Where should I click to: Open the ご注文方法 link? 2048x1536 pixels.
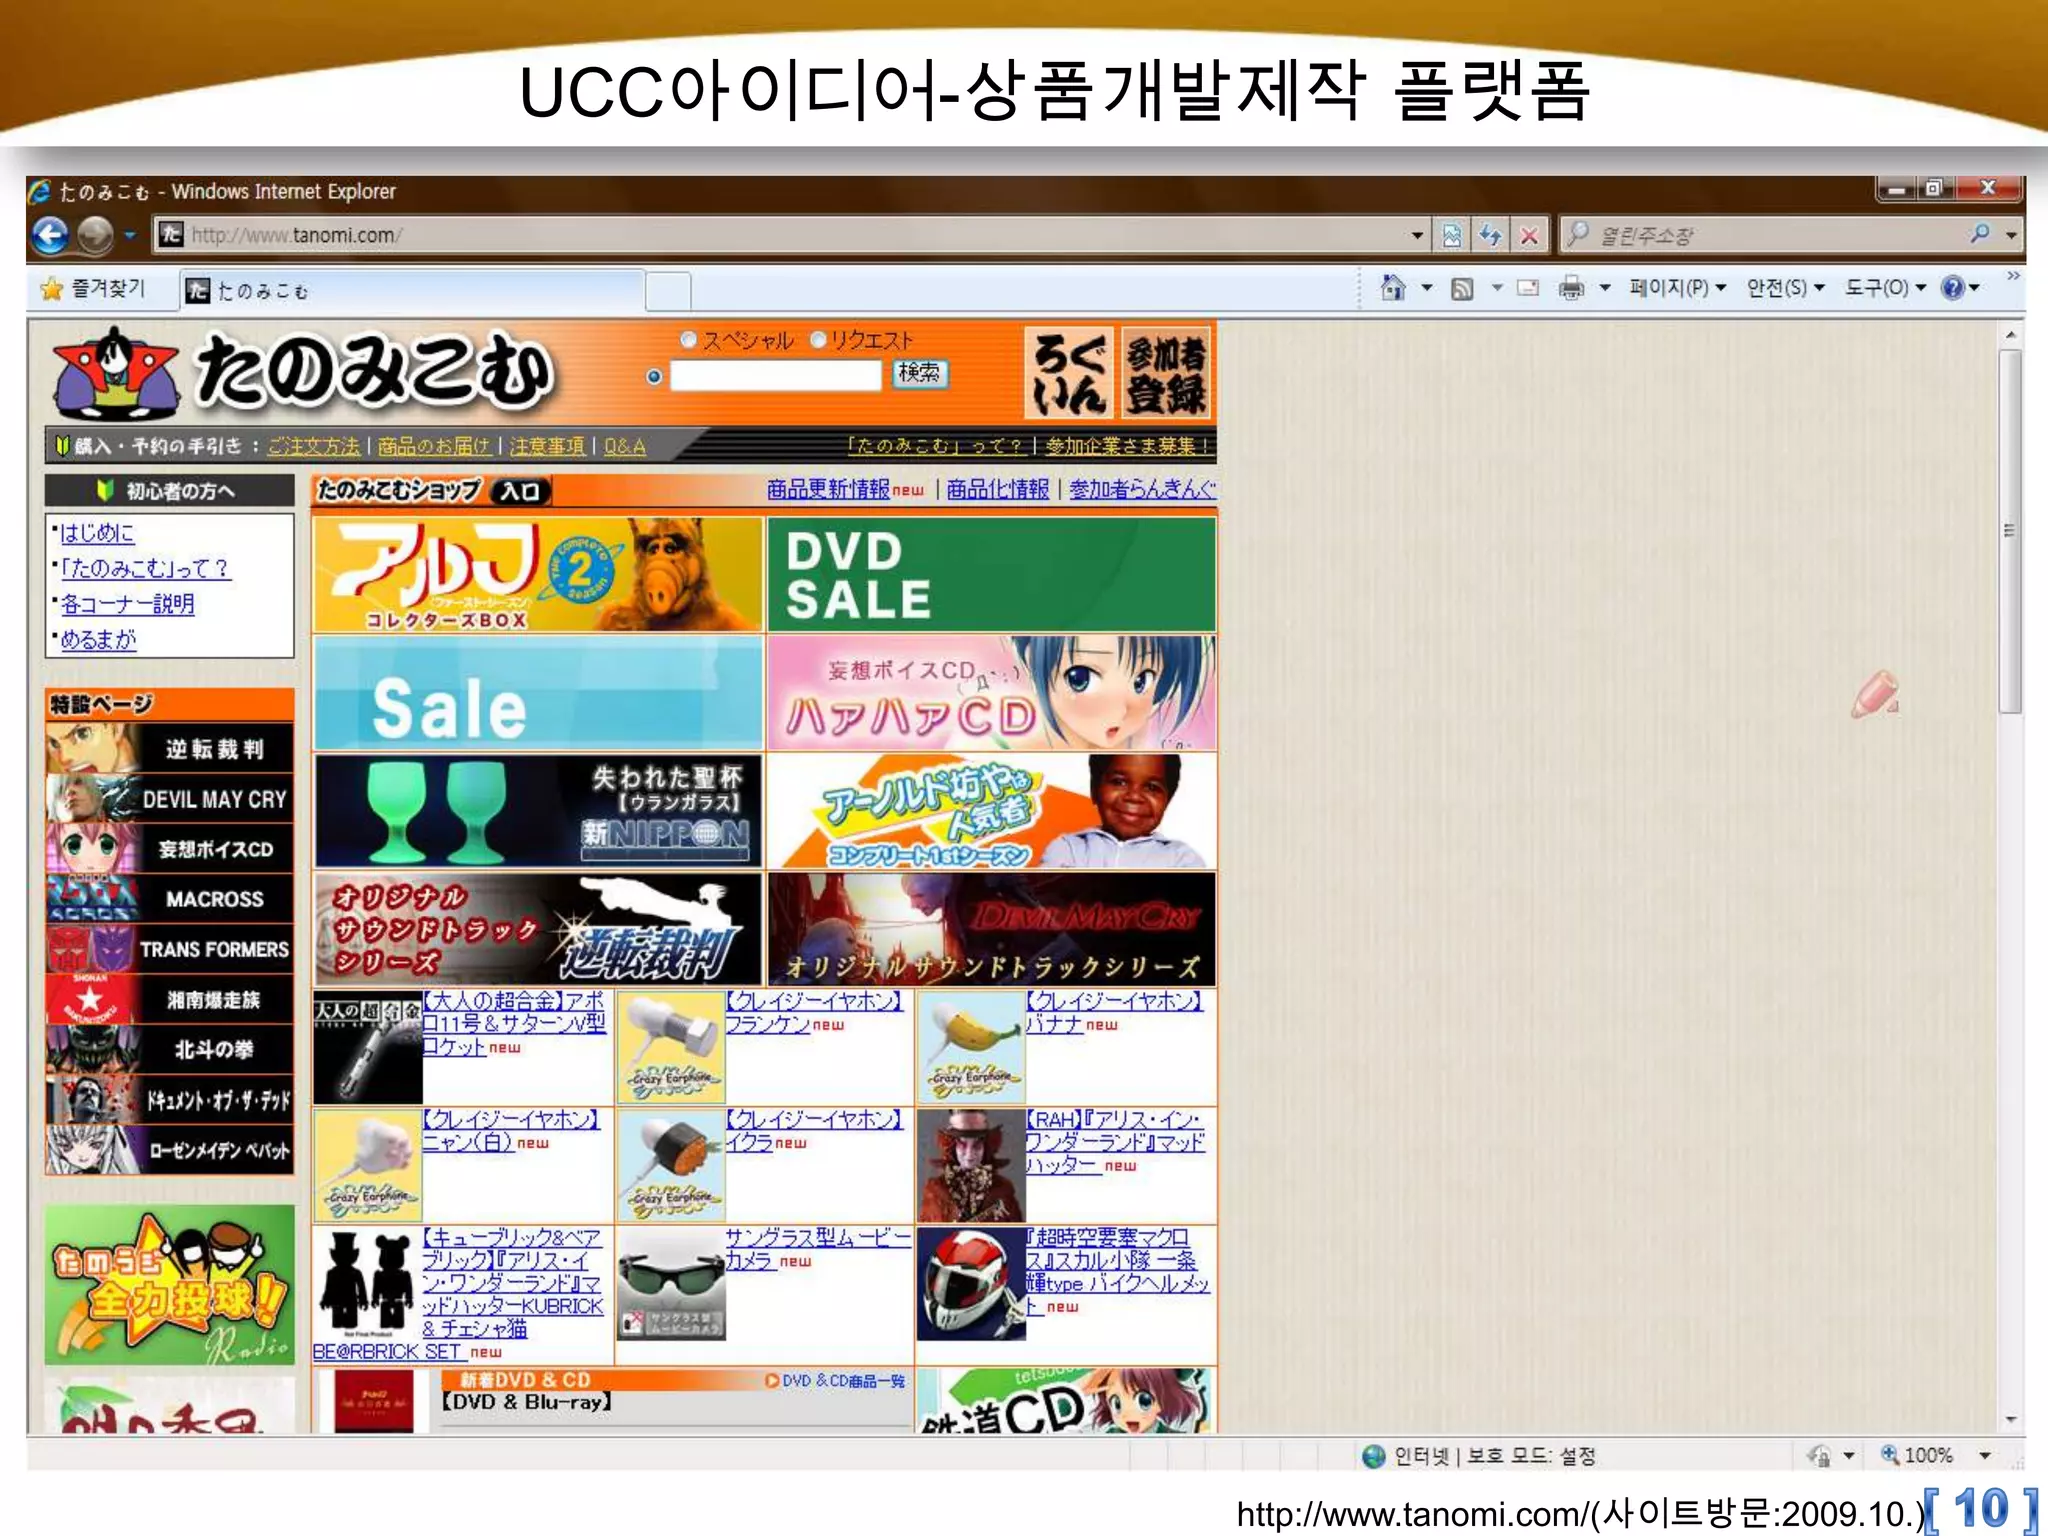click(x=314, y=446)
